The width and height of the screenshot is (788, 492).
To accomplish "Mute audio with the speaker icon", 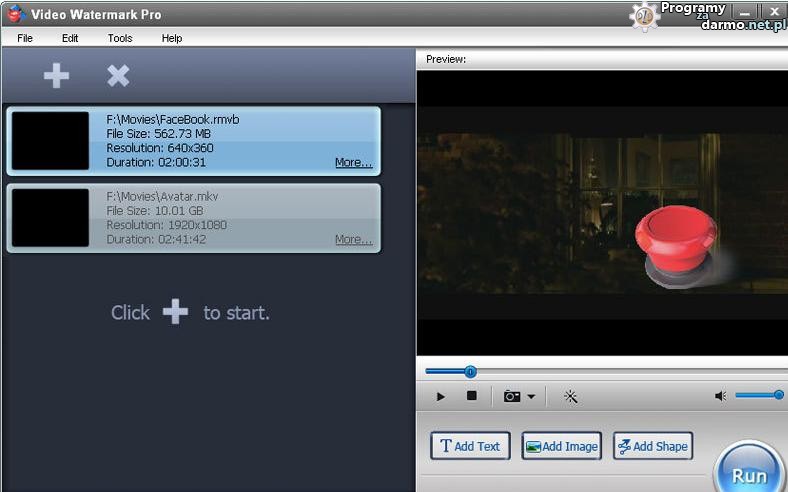I will 720,396.
